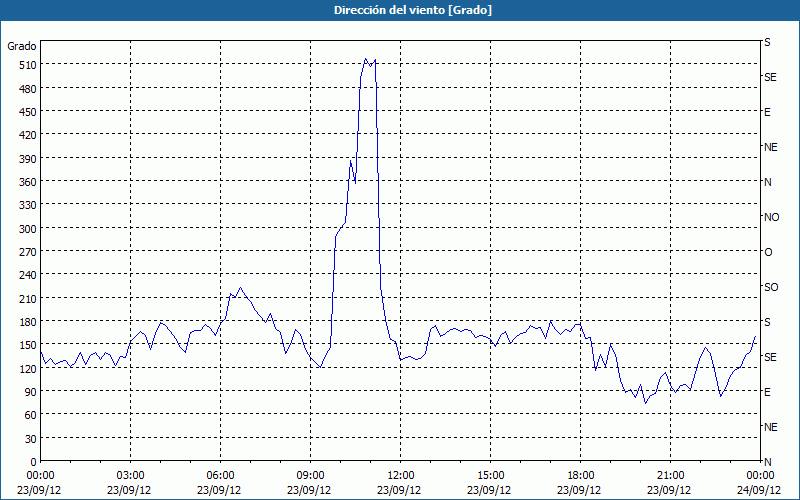Select the NO compass label on the right axis
This screenshot has width=800, height=500.
771,217
